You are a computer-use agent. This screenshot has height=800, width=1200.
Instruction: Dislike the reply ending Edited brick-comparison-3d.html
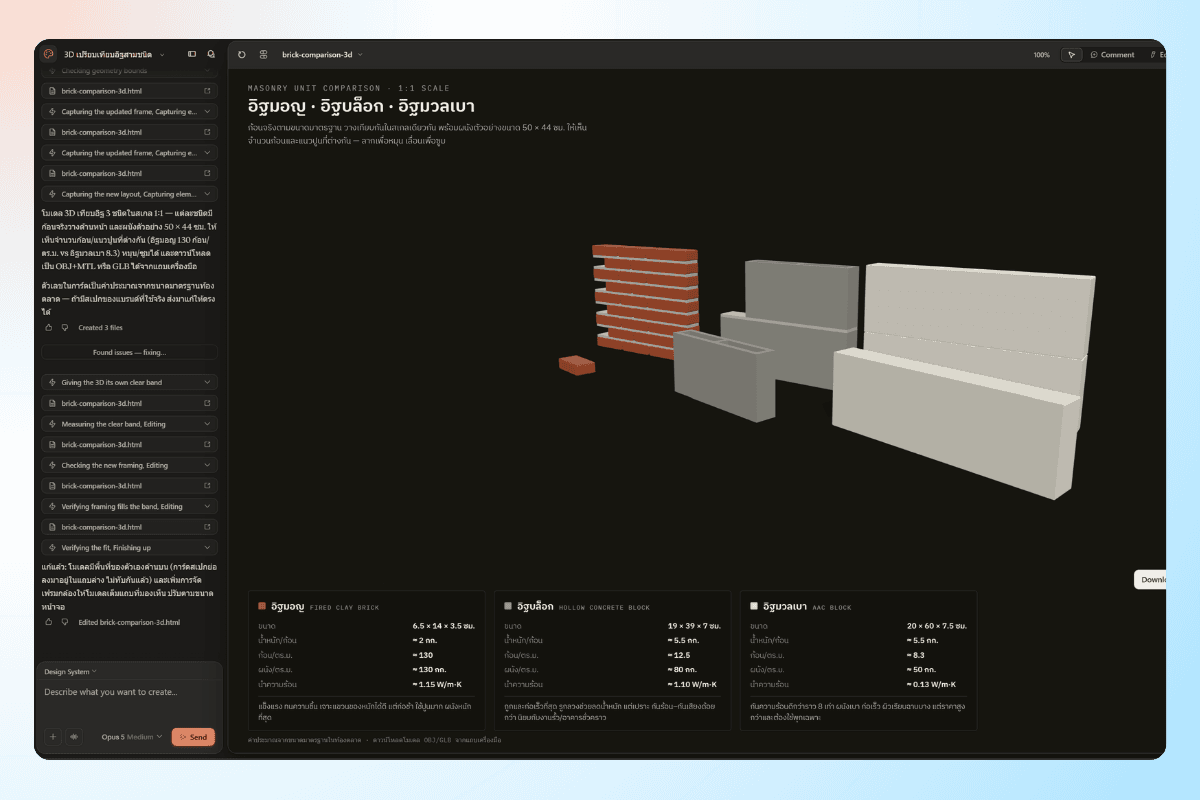click(x=65, y=622)
